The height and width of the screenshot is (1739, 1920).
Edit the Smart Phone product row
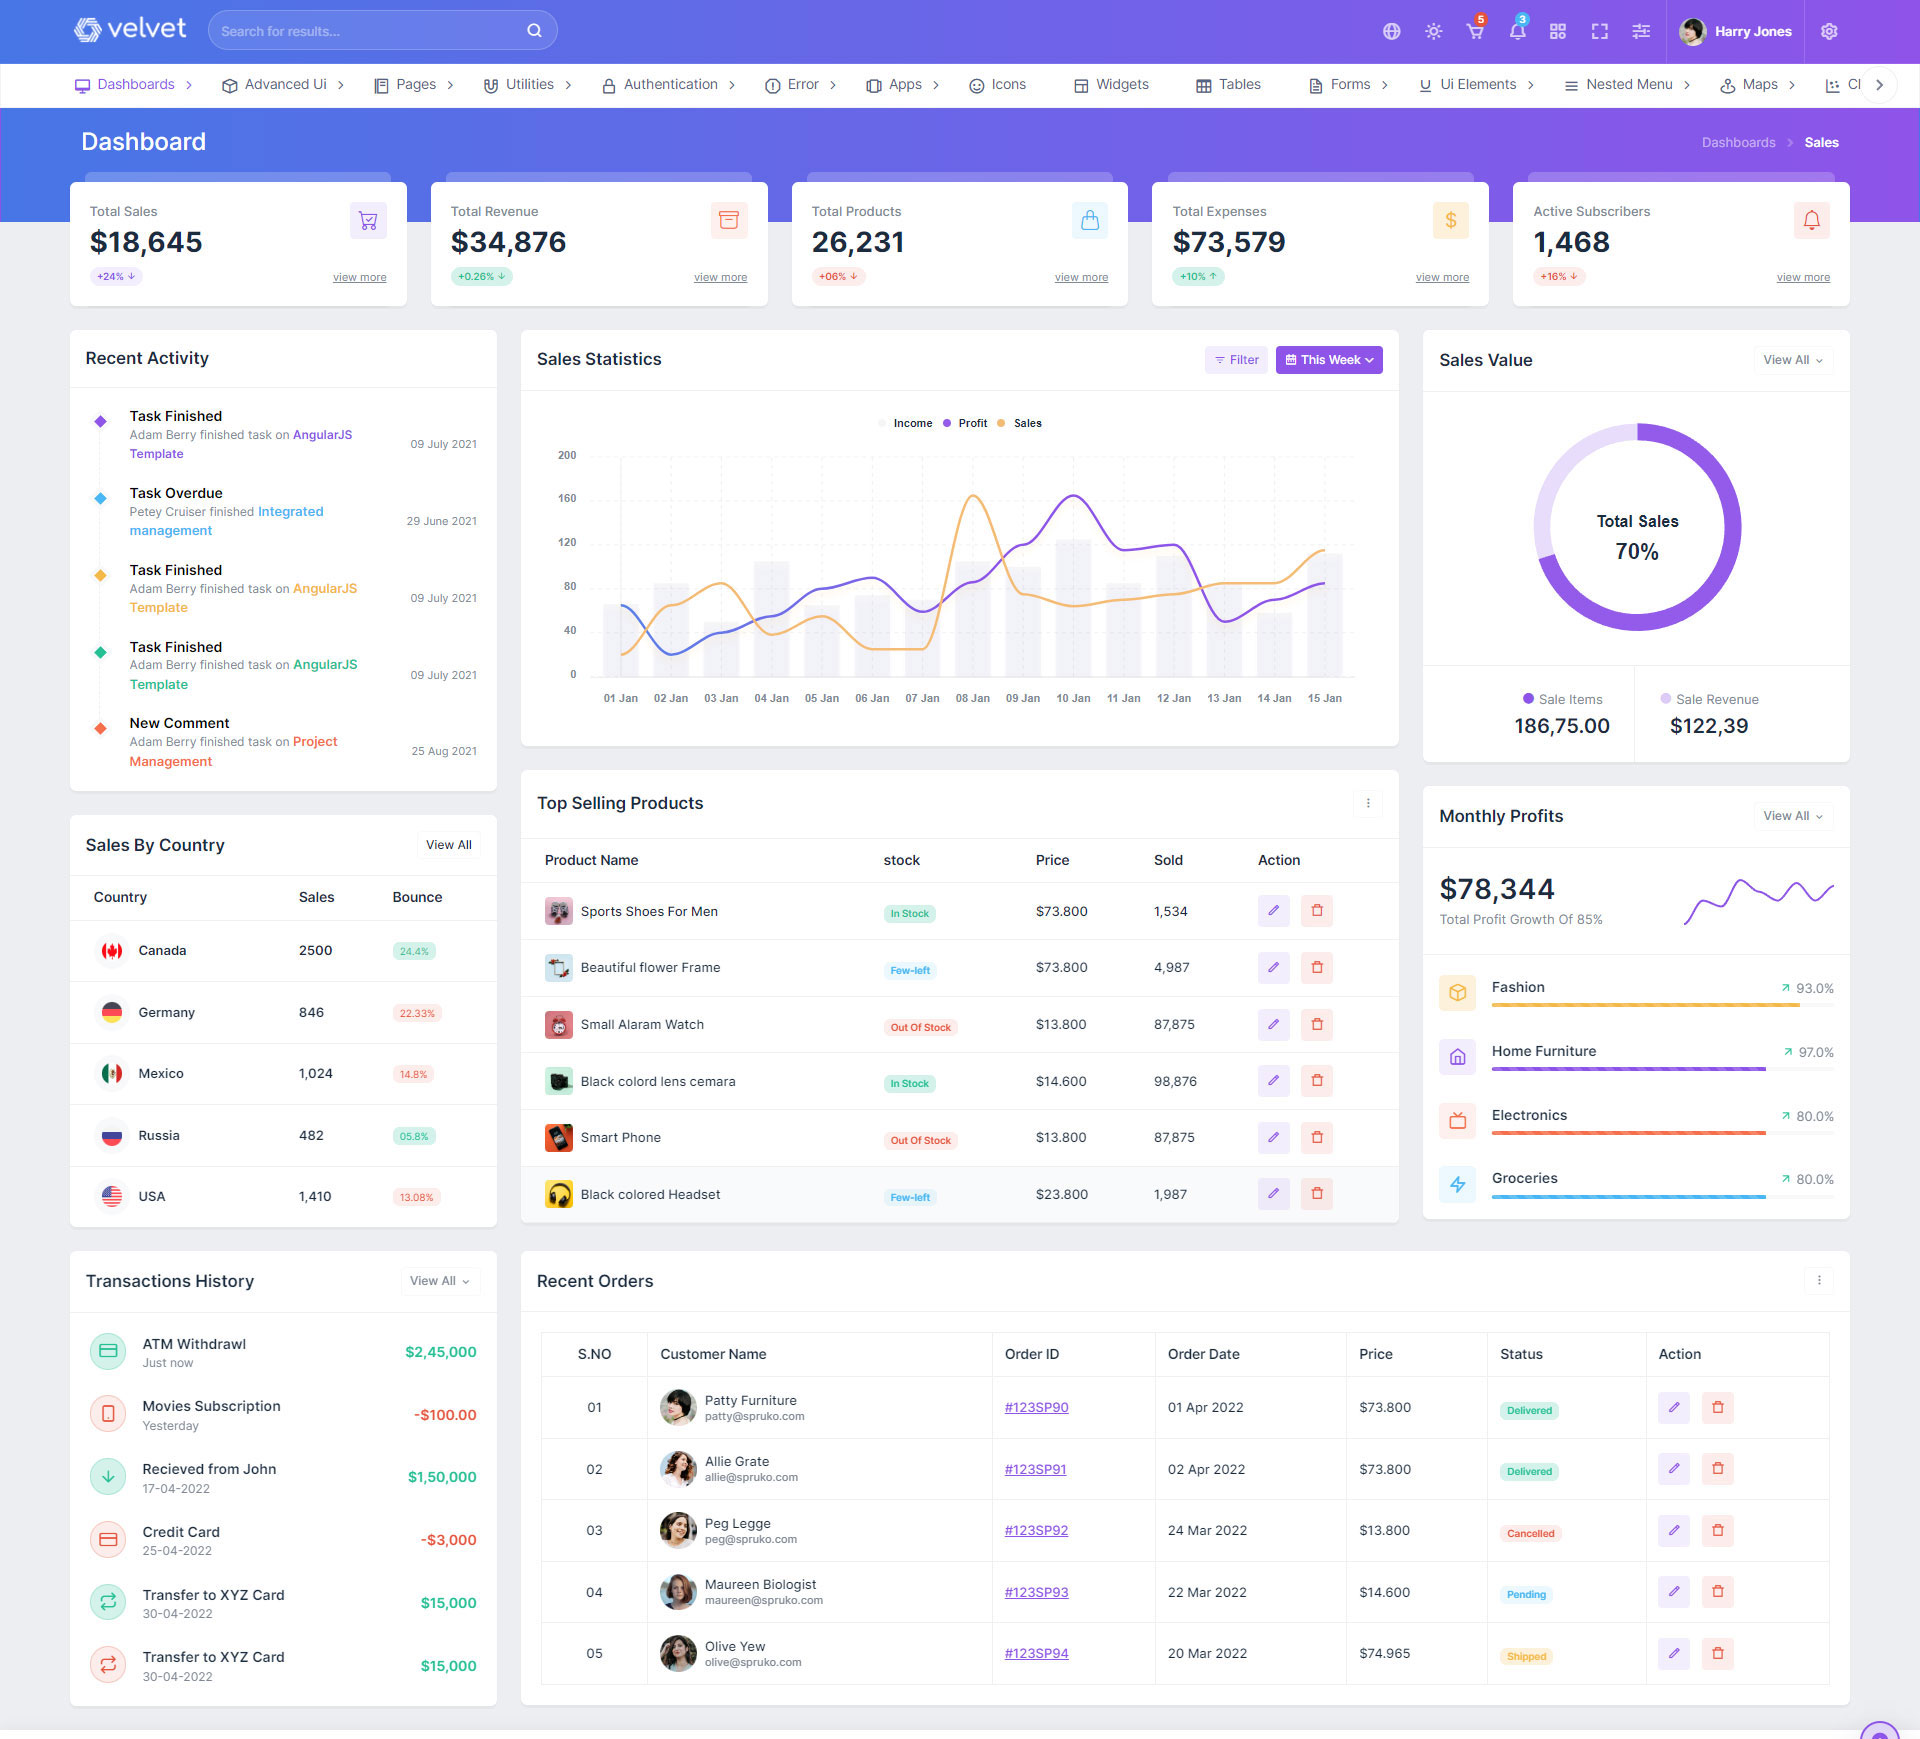click(x=1273, y=1137)
